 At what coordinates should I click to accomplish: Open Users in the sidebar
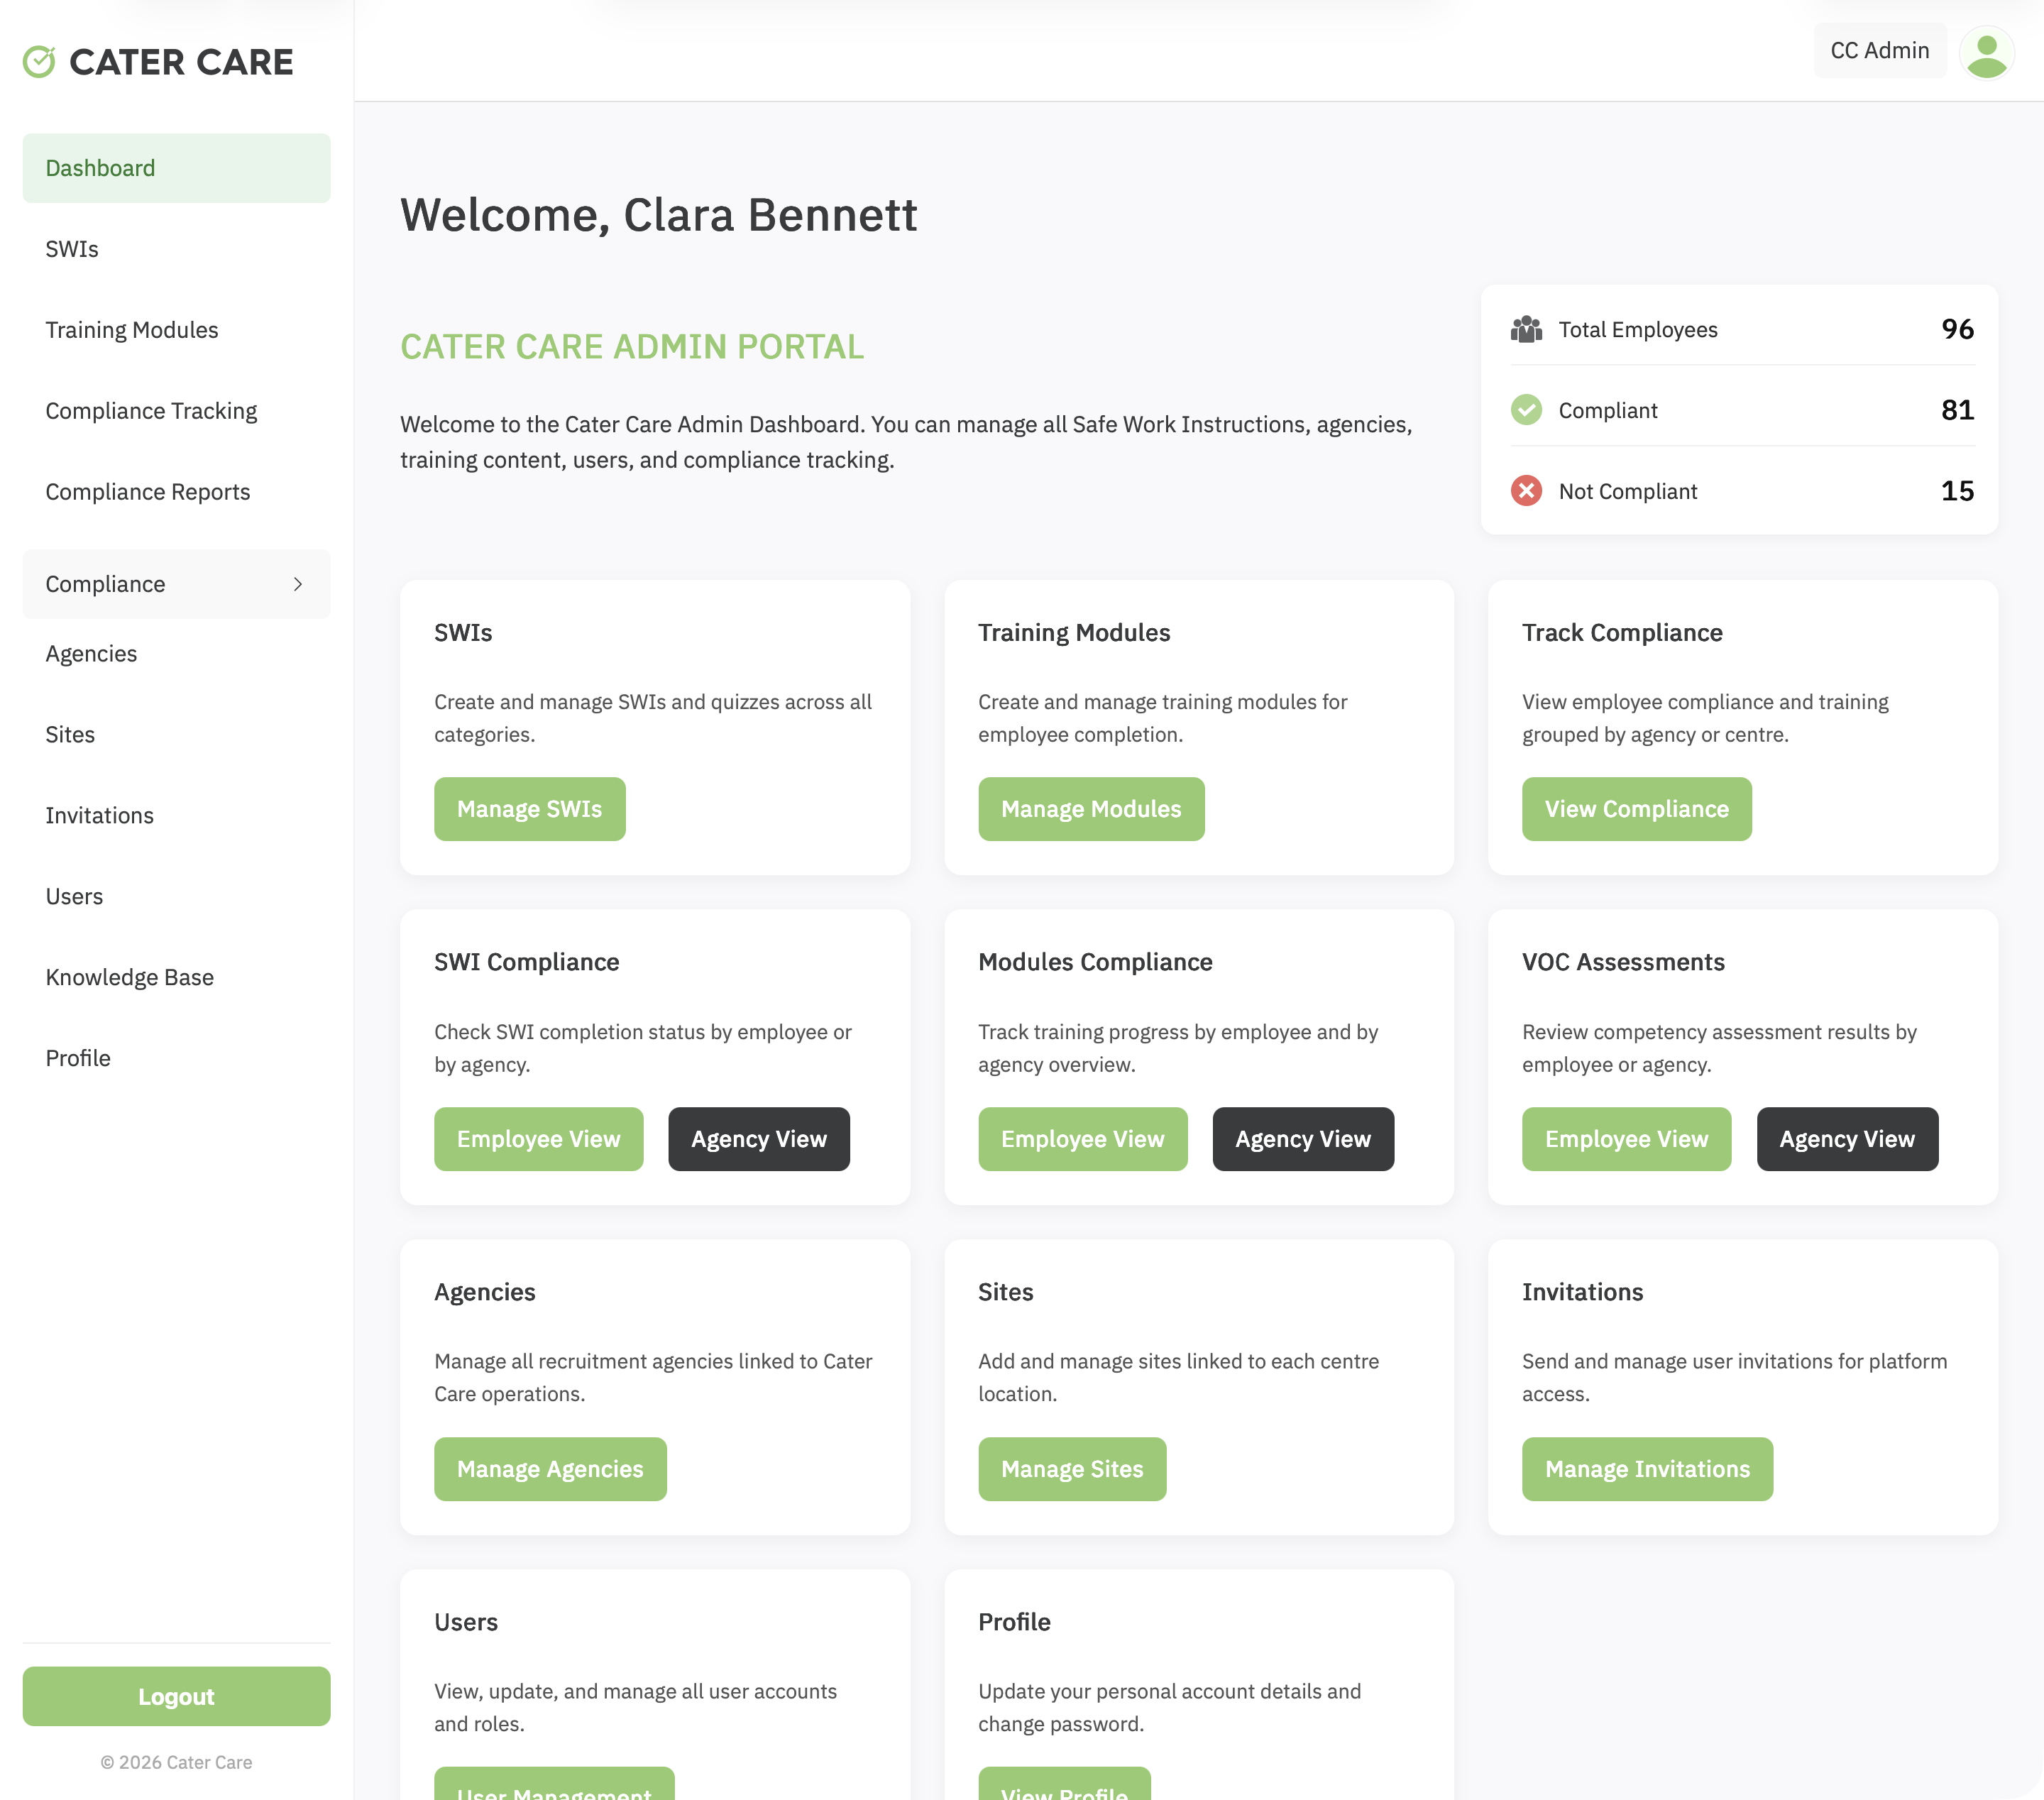tap(176, 897)
